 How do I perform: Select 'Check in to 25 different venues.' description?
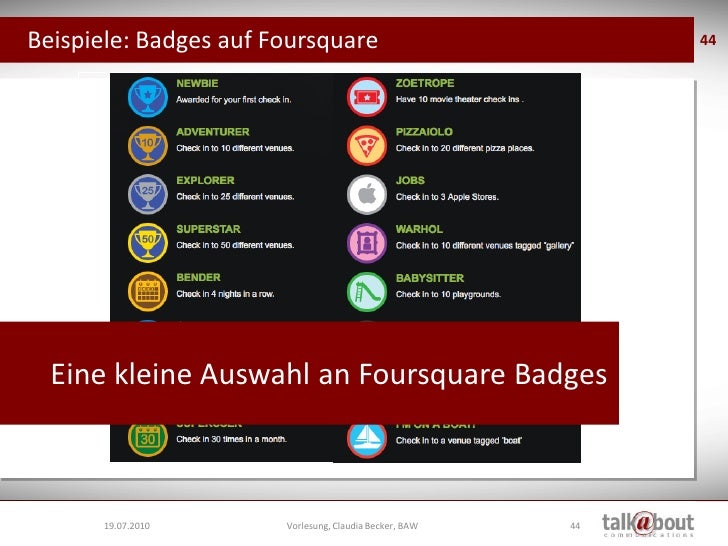(x=235, y=197)
